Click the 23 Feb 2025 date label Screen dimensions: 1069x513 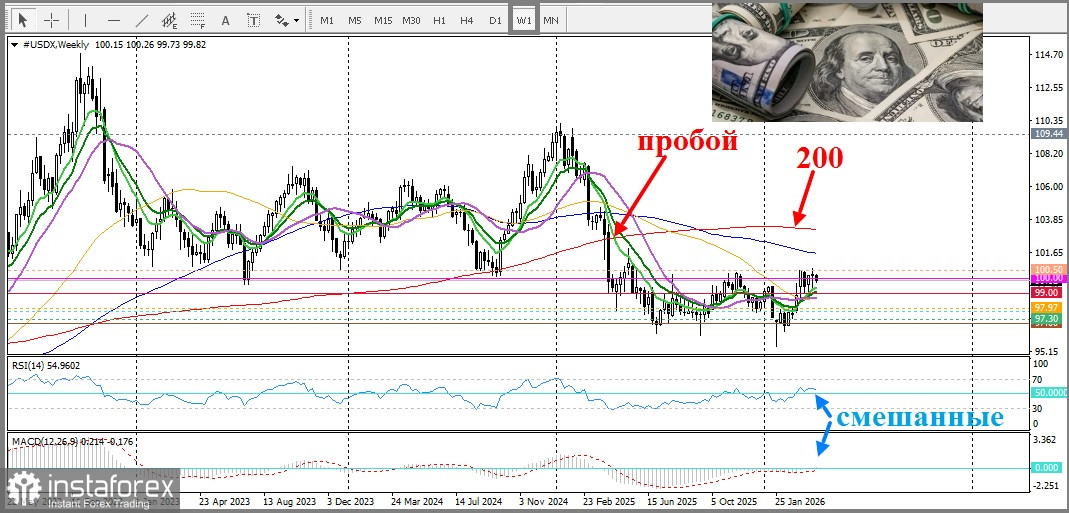(611, 500)
